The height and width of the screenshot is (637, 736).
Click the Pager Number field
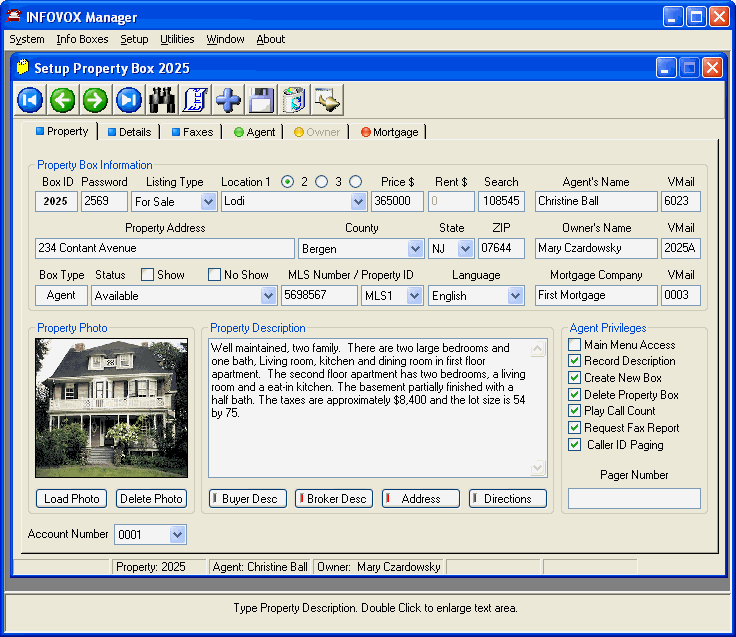(x=634, y=499)
